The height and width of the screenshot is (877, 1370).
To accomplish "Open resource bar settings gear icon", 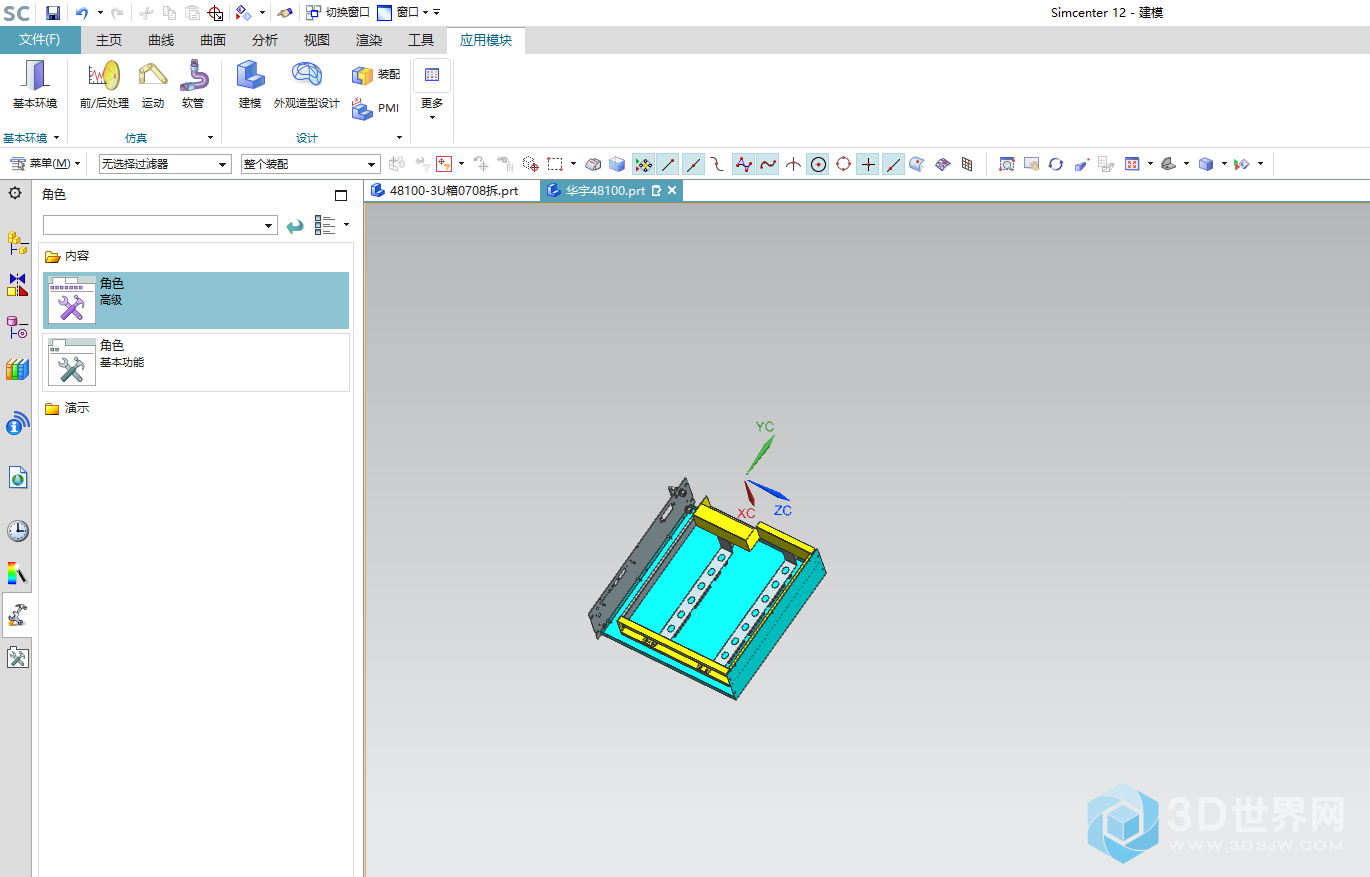I will click(15, 193).
